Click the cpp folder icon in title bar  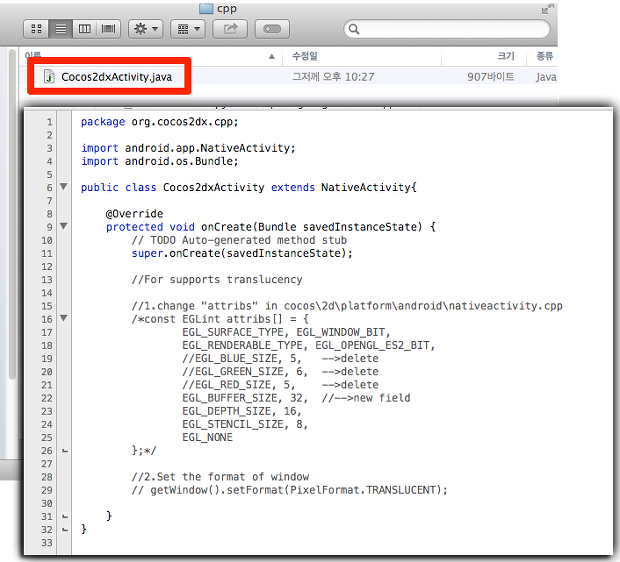pos(206,8)
